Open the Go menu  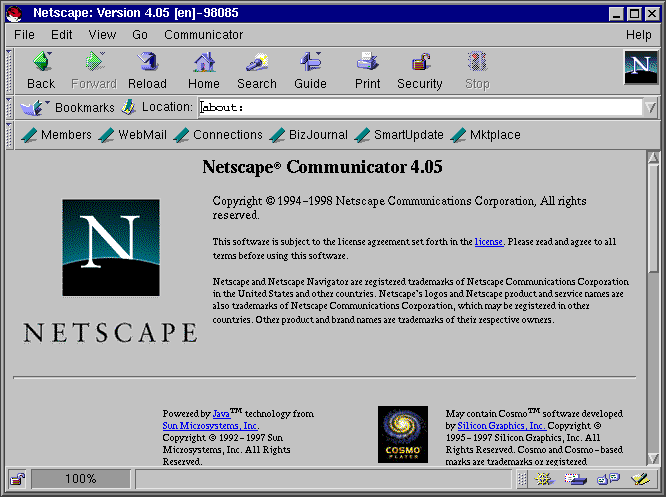click(140, 35)
